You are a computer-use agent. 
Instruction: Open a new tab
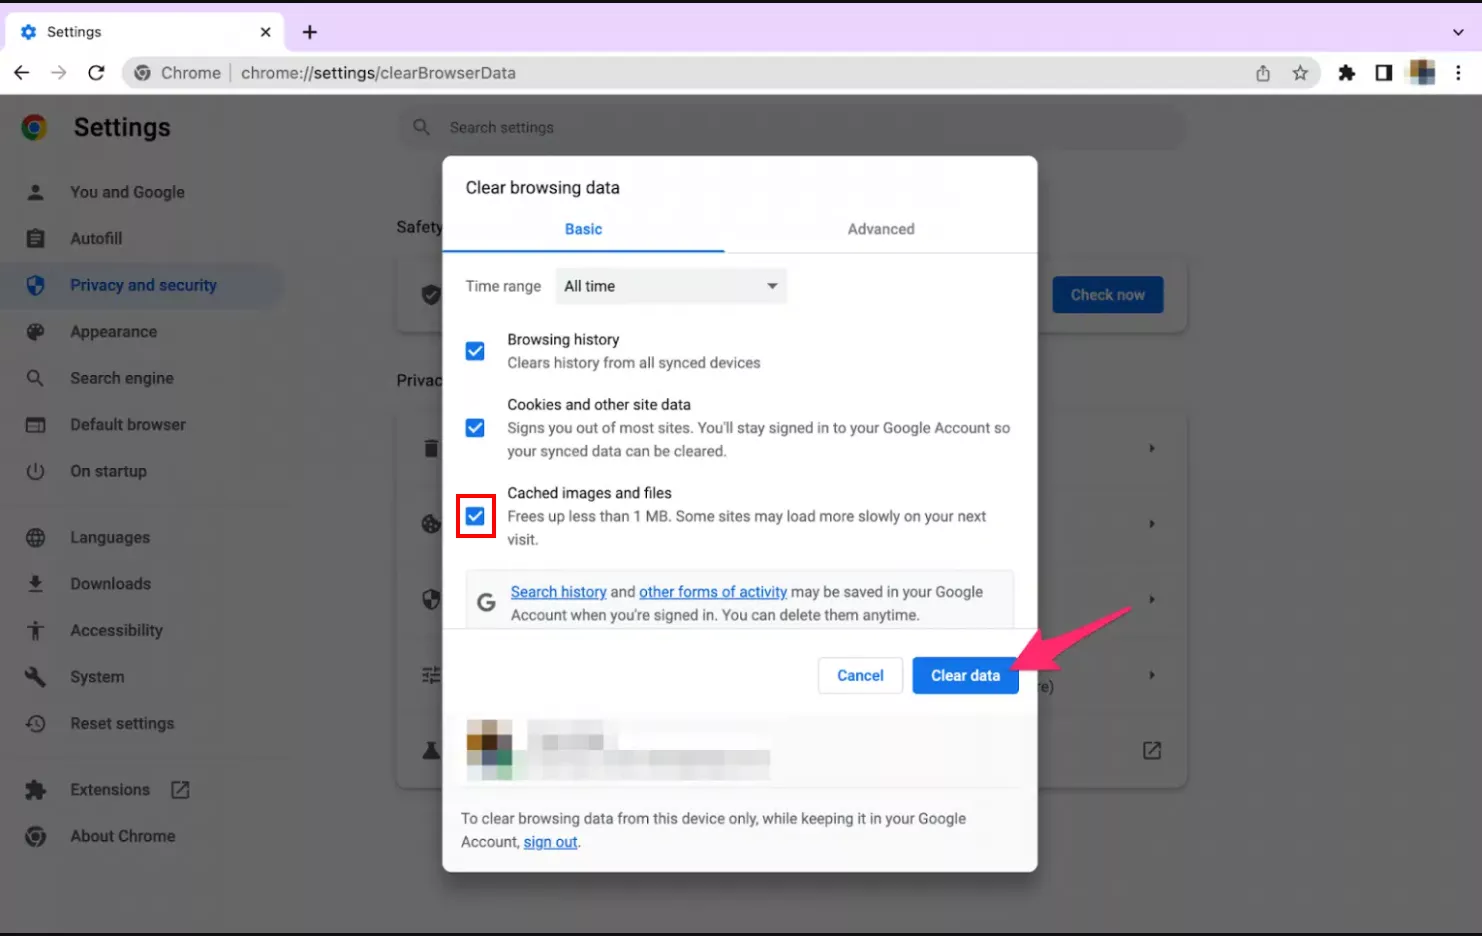coord(310,32)
